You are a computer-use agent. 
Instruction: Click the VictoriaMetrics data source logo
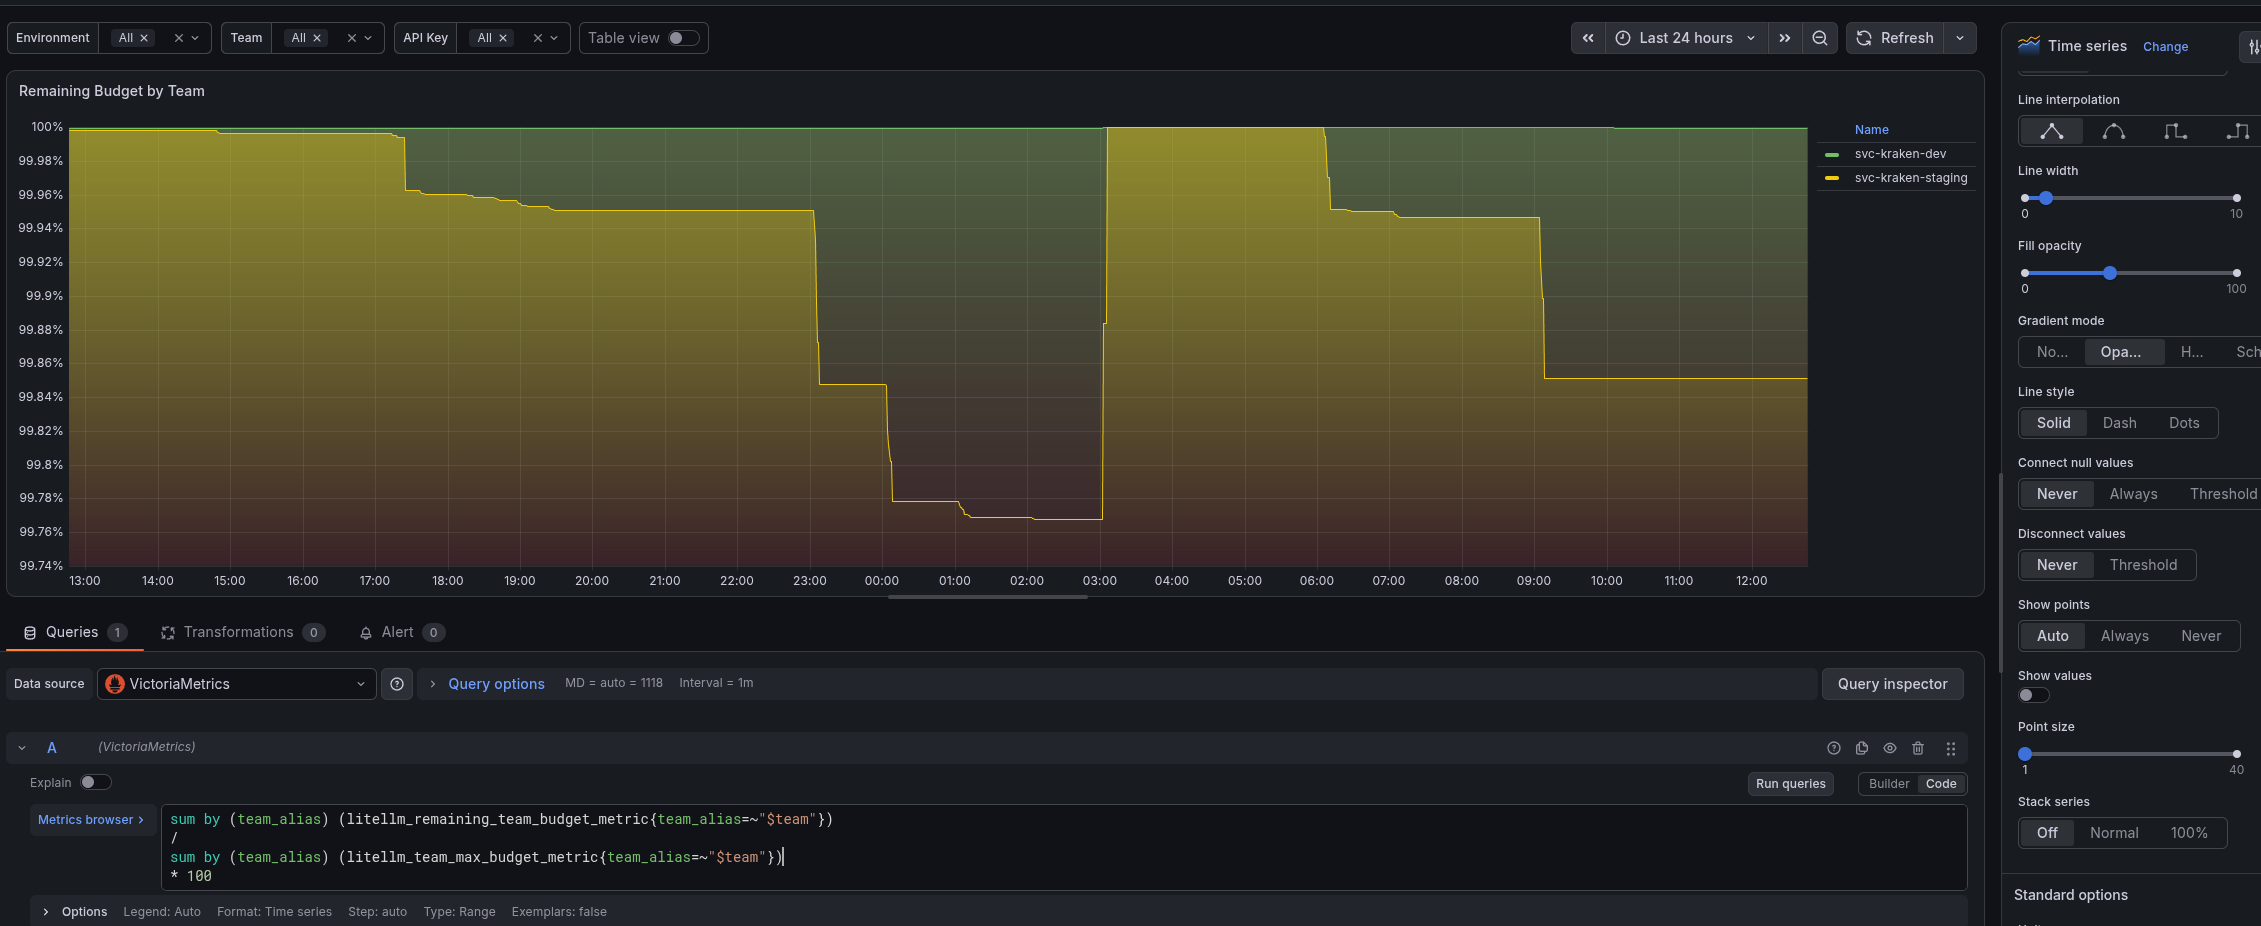(115, 684)
